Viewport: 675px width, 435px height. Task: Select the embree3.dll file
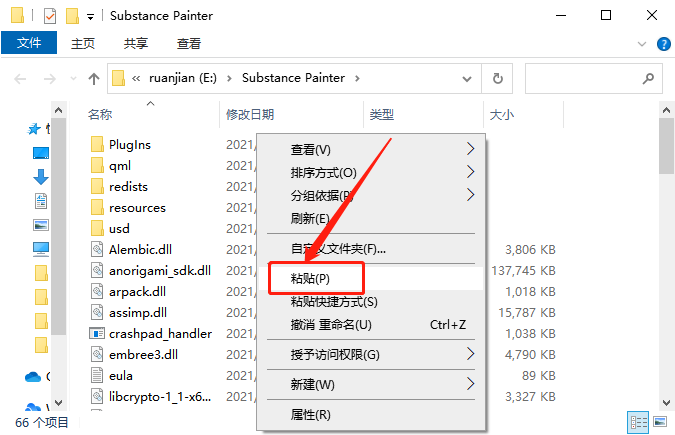point(143,354)
